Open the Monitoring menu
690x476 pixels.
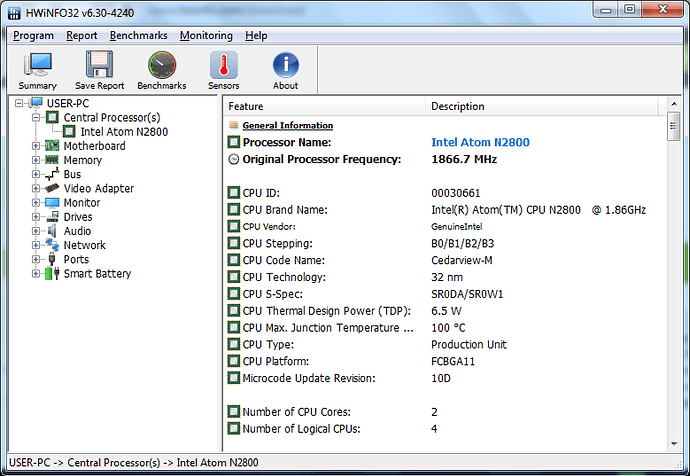point(206,36)
